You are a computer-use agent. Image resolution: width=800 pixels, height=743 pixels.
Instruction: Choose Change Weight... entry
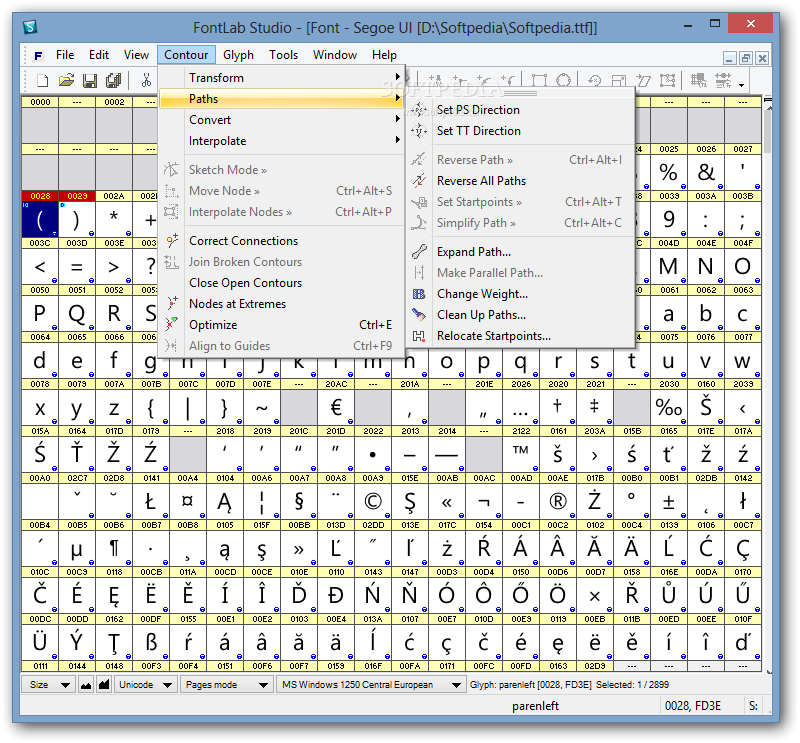click(x=521, y=294)
